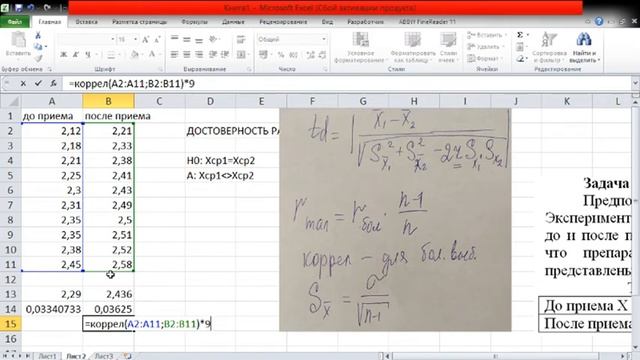
Task: Apply borders to selected cells
Action: click(111, 54)
